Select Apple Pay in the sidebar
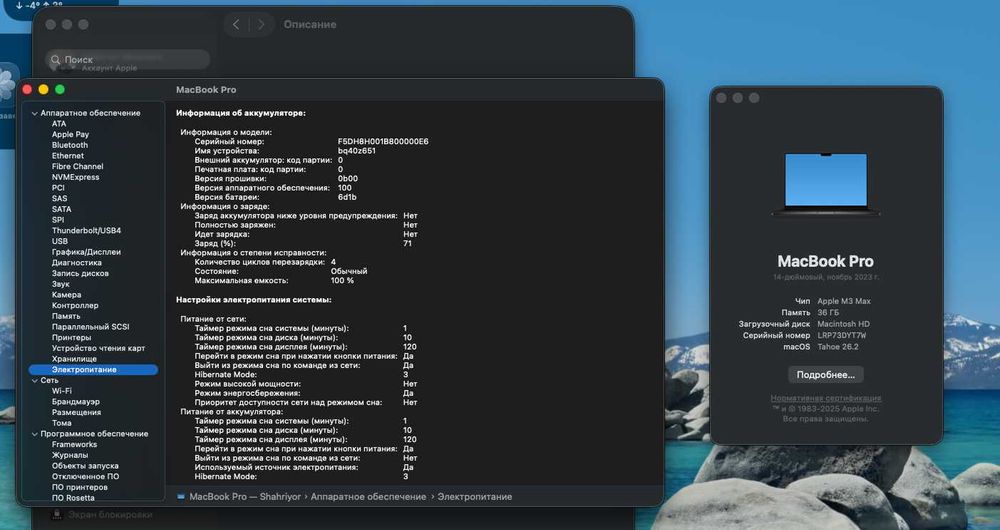This screenshot has width=1000, height=530. click(x=70, y=135)
